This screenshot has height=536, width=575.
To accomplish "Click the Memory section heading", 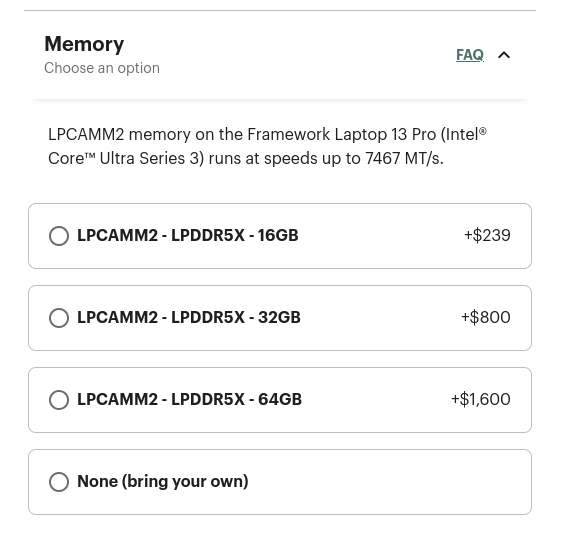I will (x=84, y=44).
